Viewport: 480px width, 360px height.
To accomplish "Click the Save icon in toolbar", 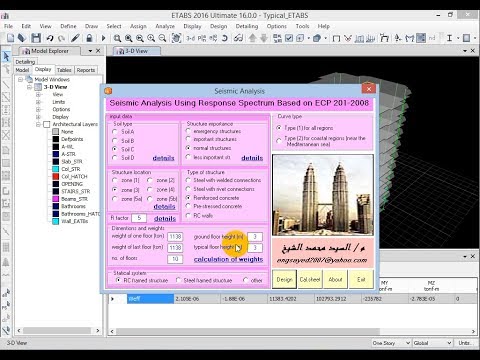I will [36, 38].
